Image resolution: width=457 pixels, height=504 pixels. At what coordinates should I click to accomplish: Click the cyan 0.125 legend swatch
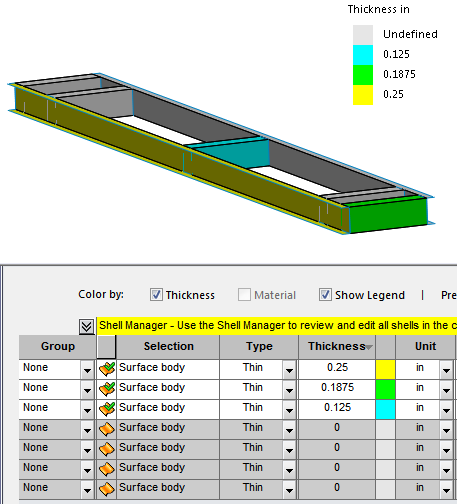(x=363, y=55)
